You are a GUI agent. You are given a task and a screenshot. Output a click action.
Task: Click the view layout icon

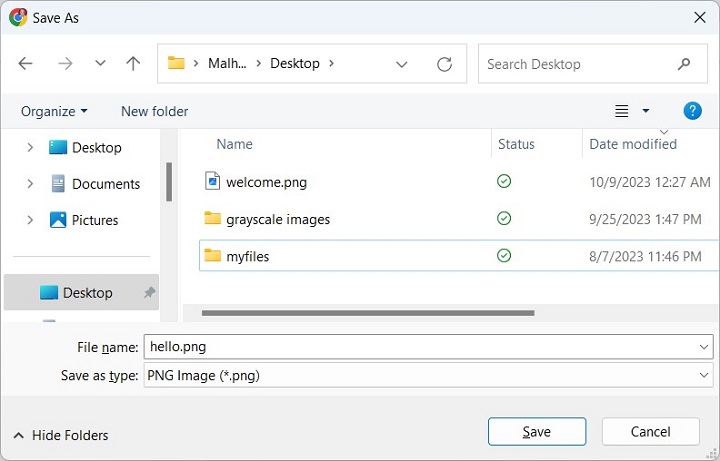[622, 111]
